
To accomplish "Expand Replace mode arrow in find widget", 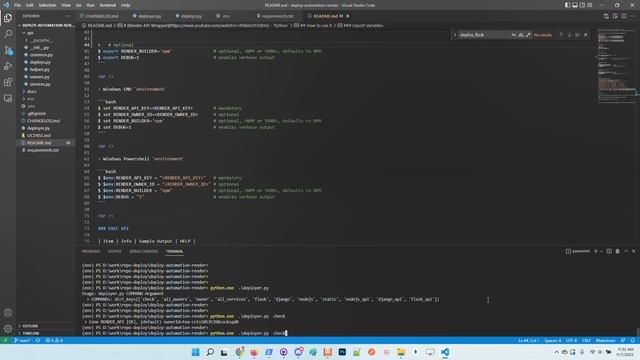I will [x=455, y=35].
